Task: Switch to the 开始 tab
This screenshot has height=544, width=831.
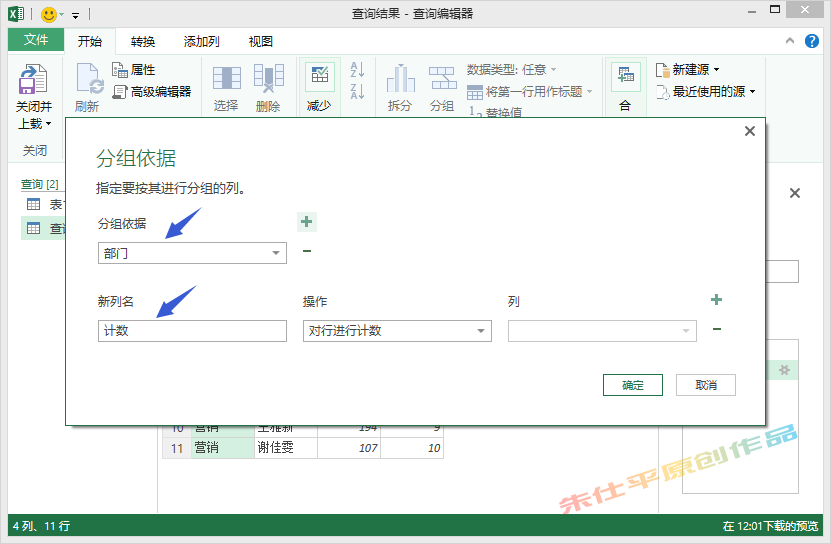Action: pyautogui.click(x=90, y=41)
